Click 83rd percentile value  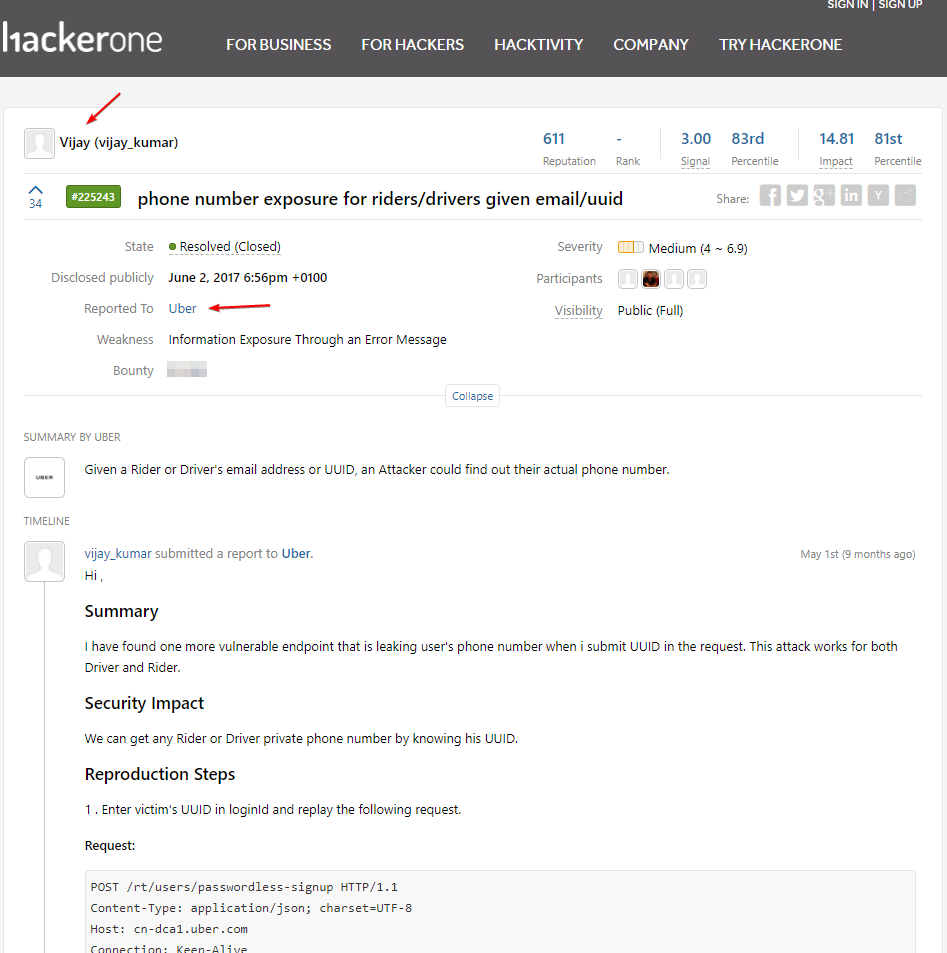pyautogui.click(x=748, y=139)
